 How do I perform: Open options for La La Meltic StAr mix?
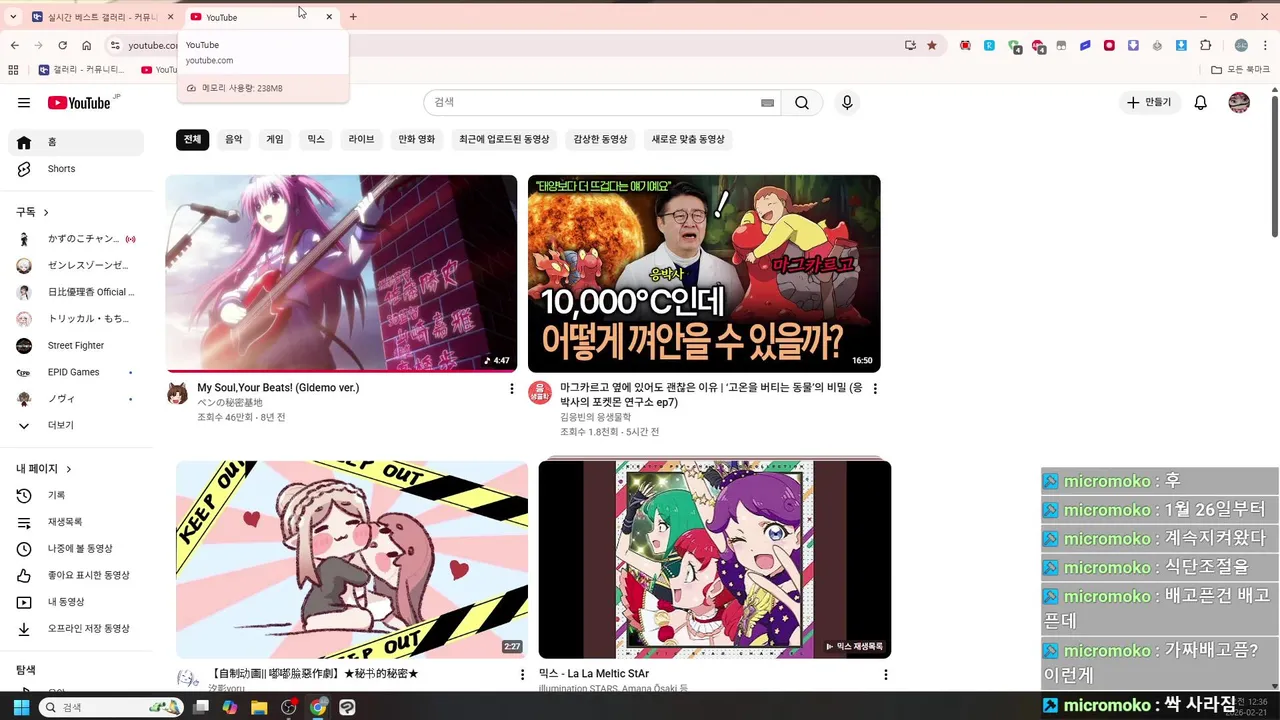(x=885, y=676)
